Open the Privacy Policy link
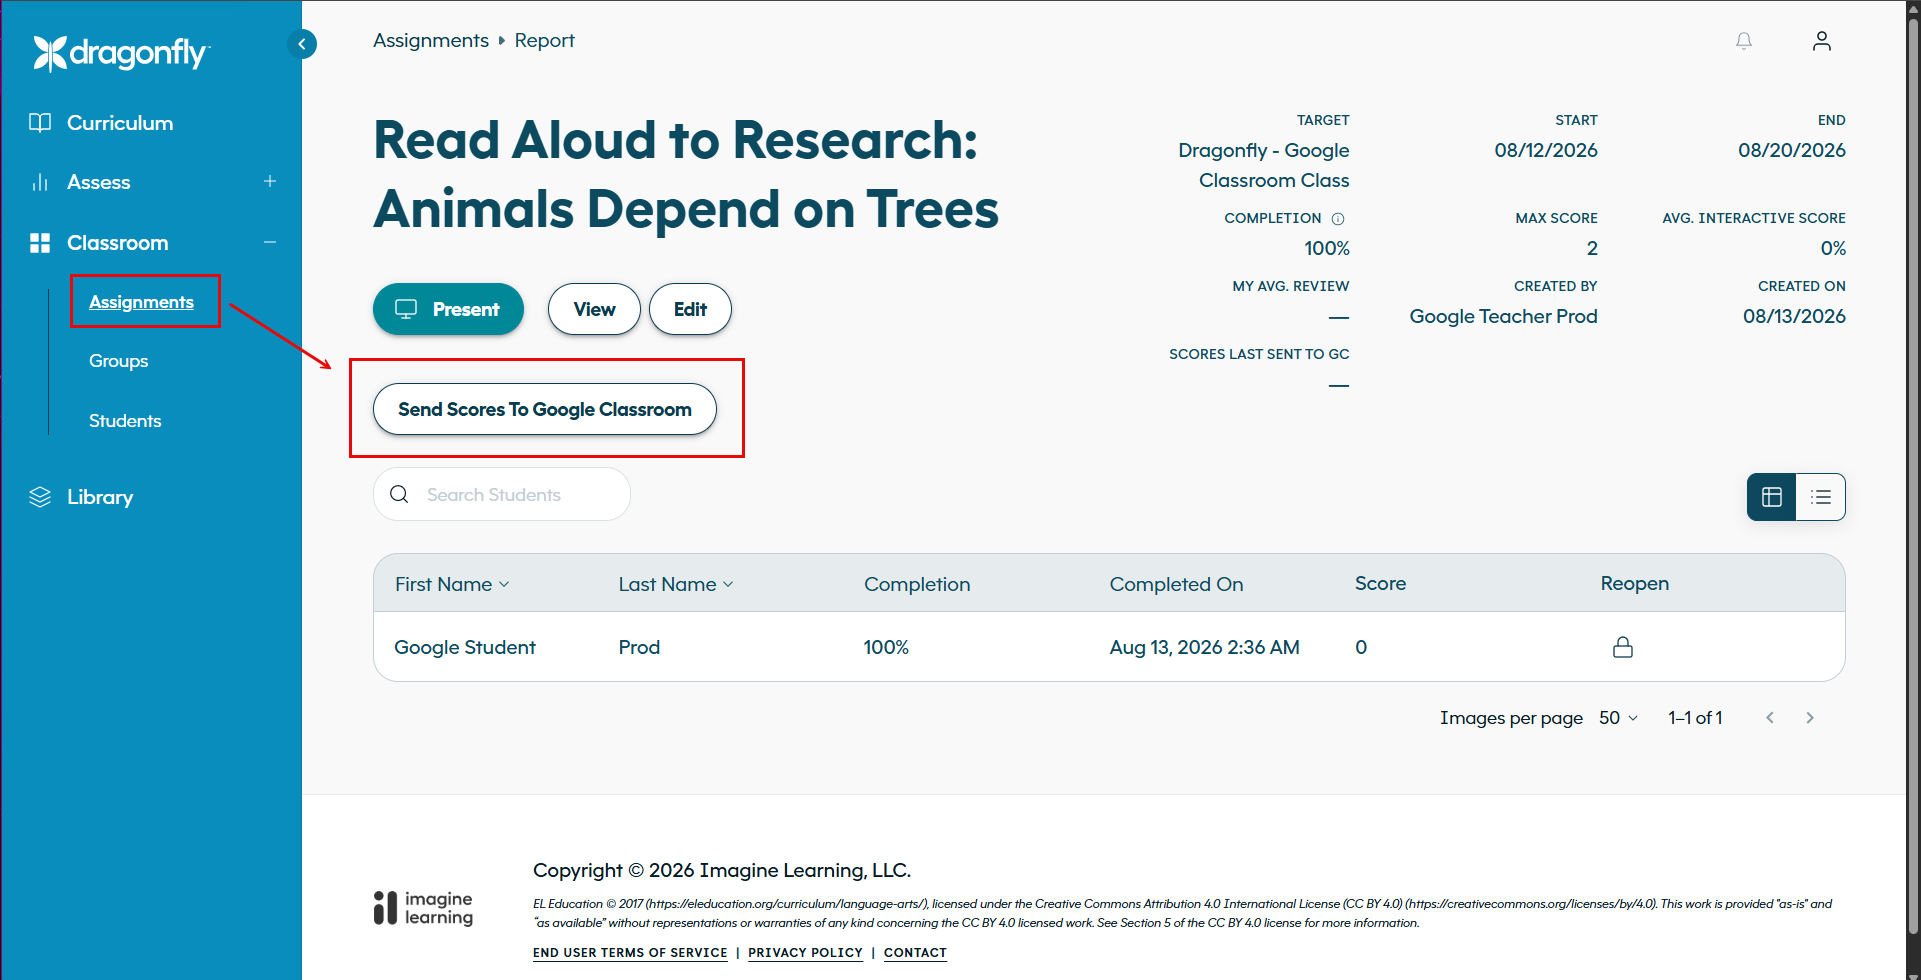 805,953
